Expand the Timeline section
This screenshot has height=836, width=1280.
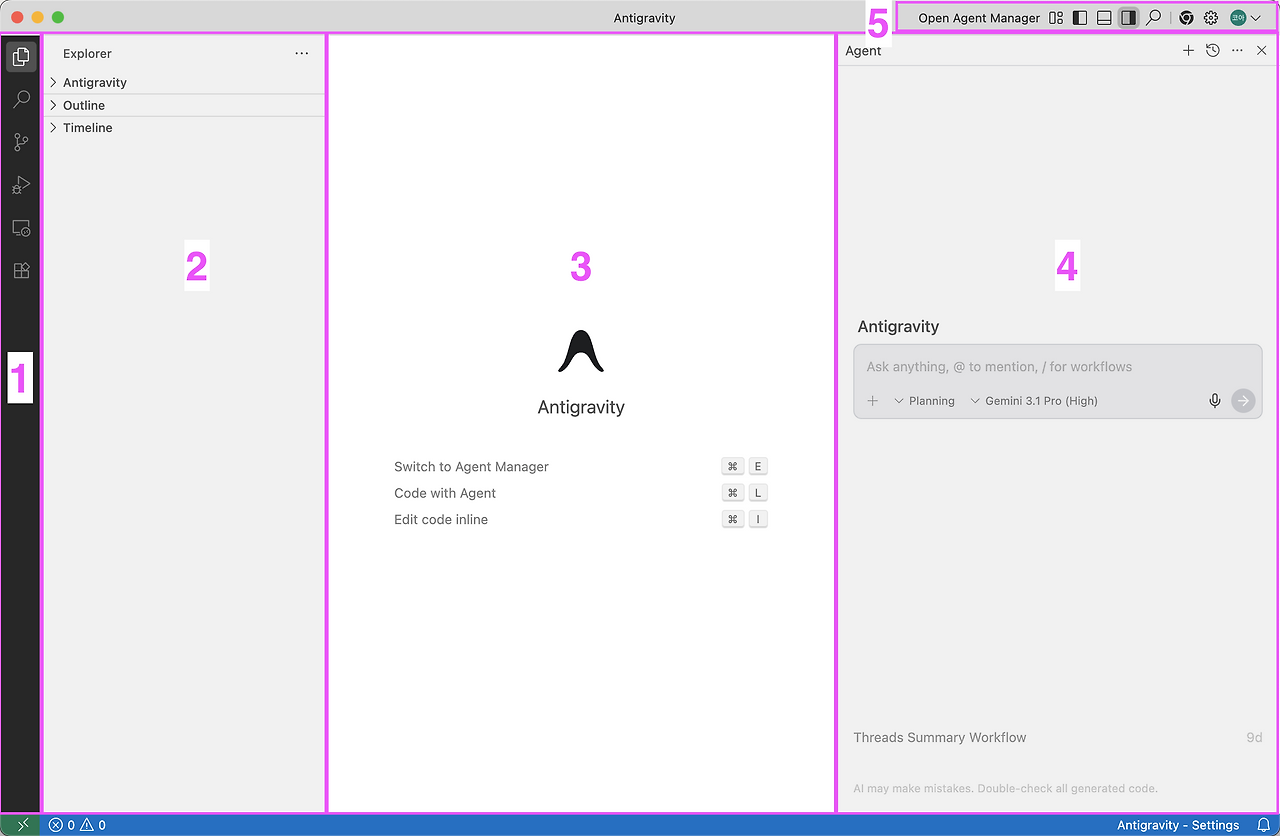185,128
